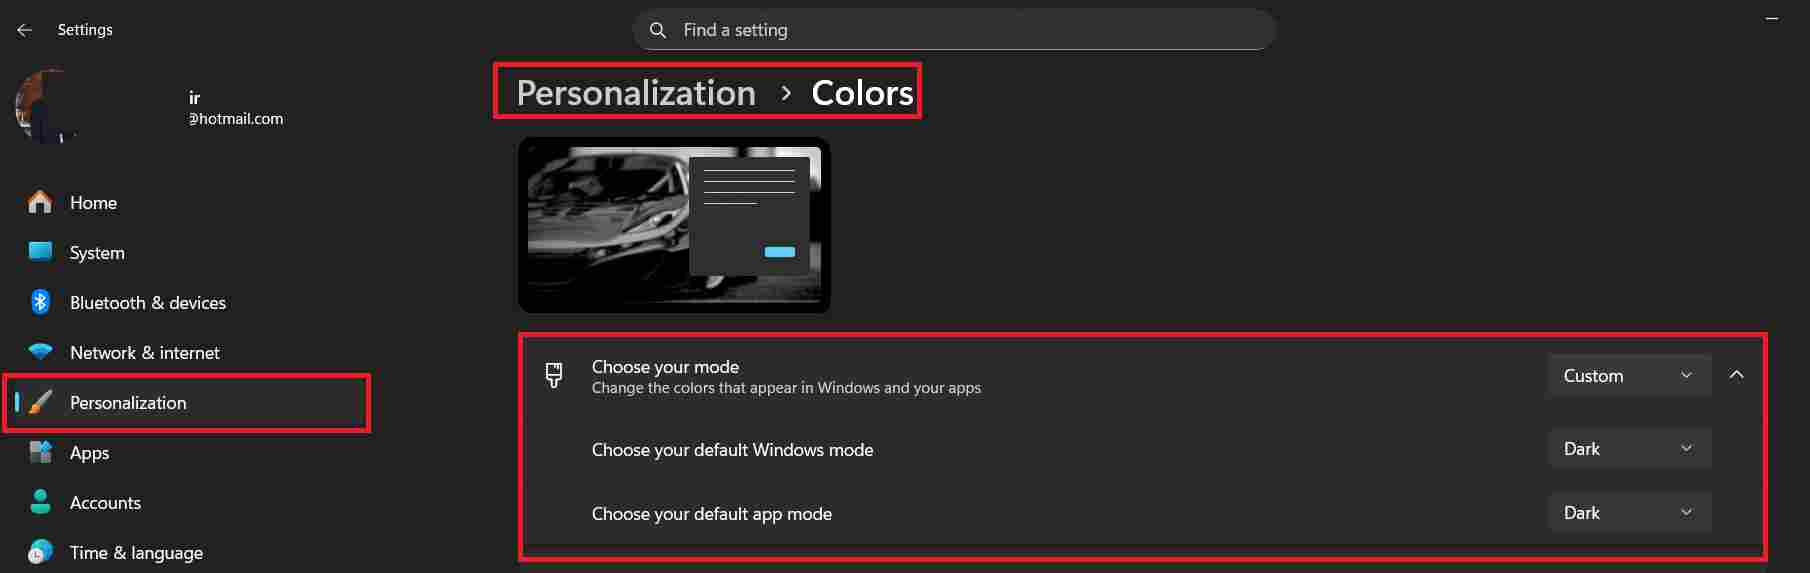Click the System monitor icon

(40, 252)
